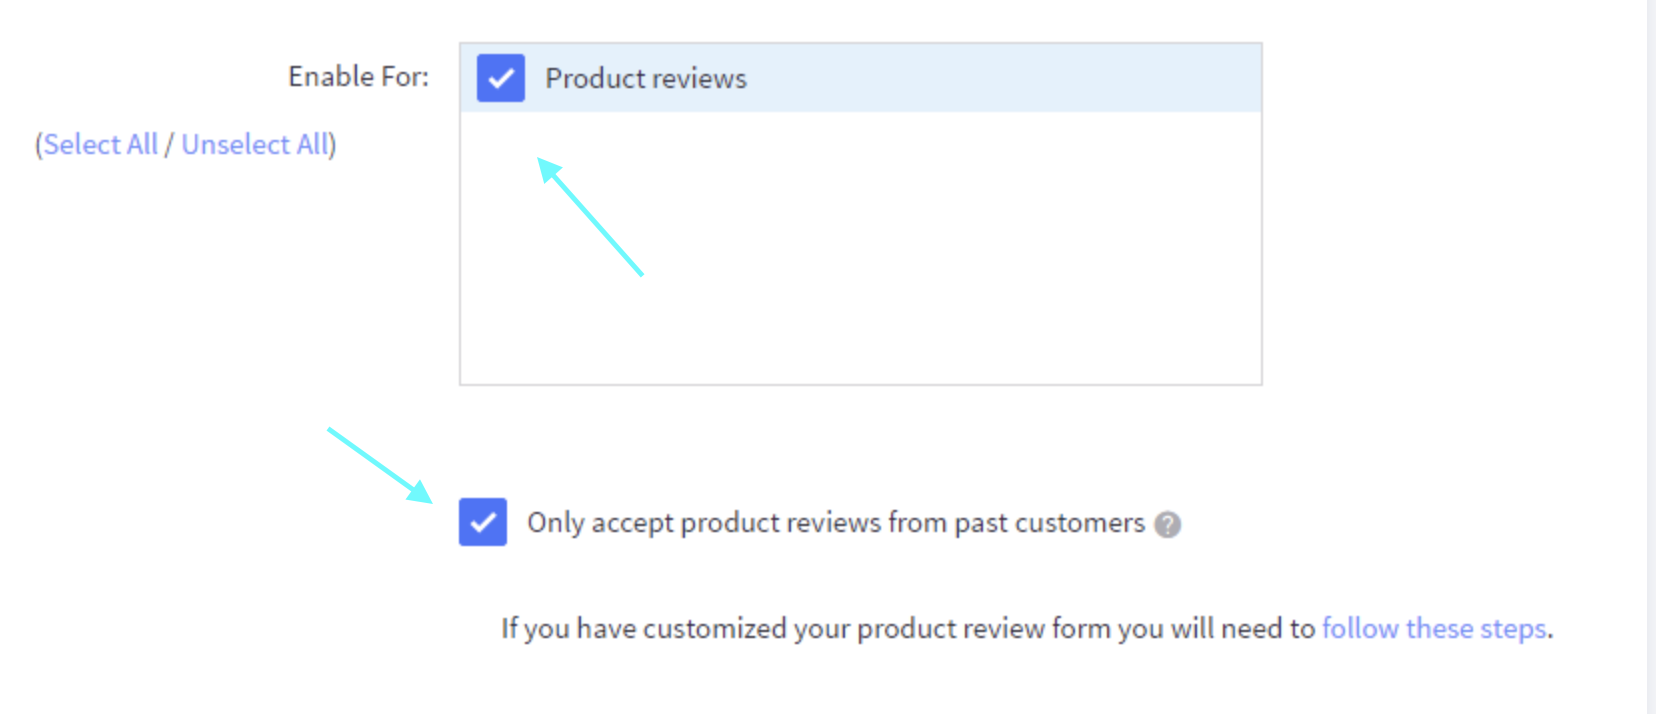
Task: Click the slash between Select All and Unselect All
Action: 169,145
